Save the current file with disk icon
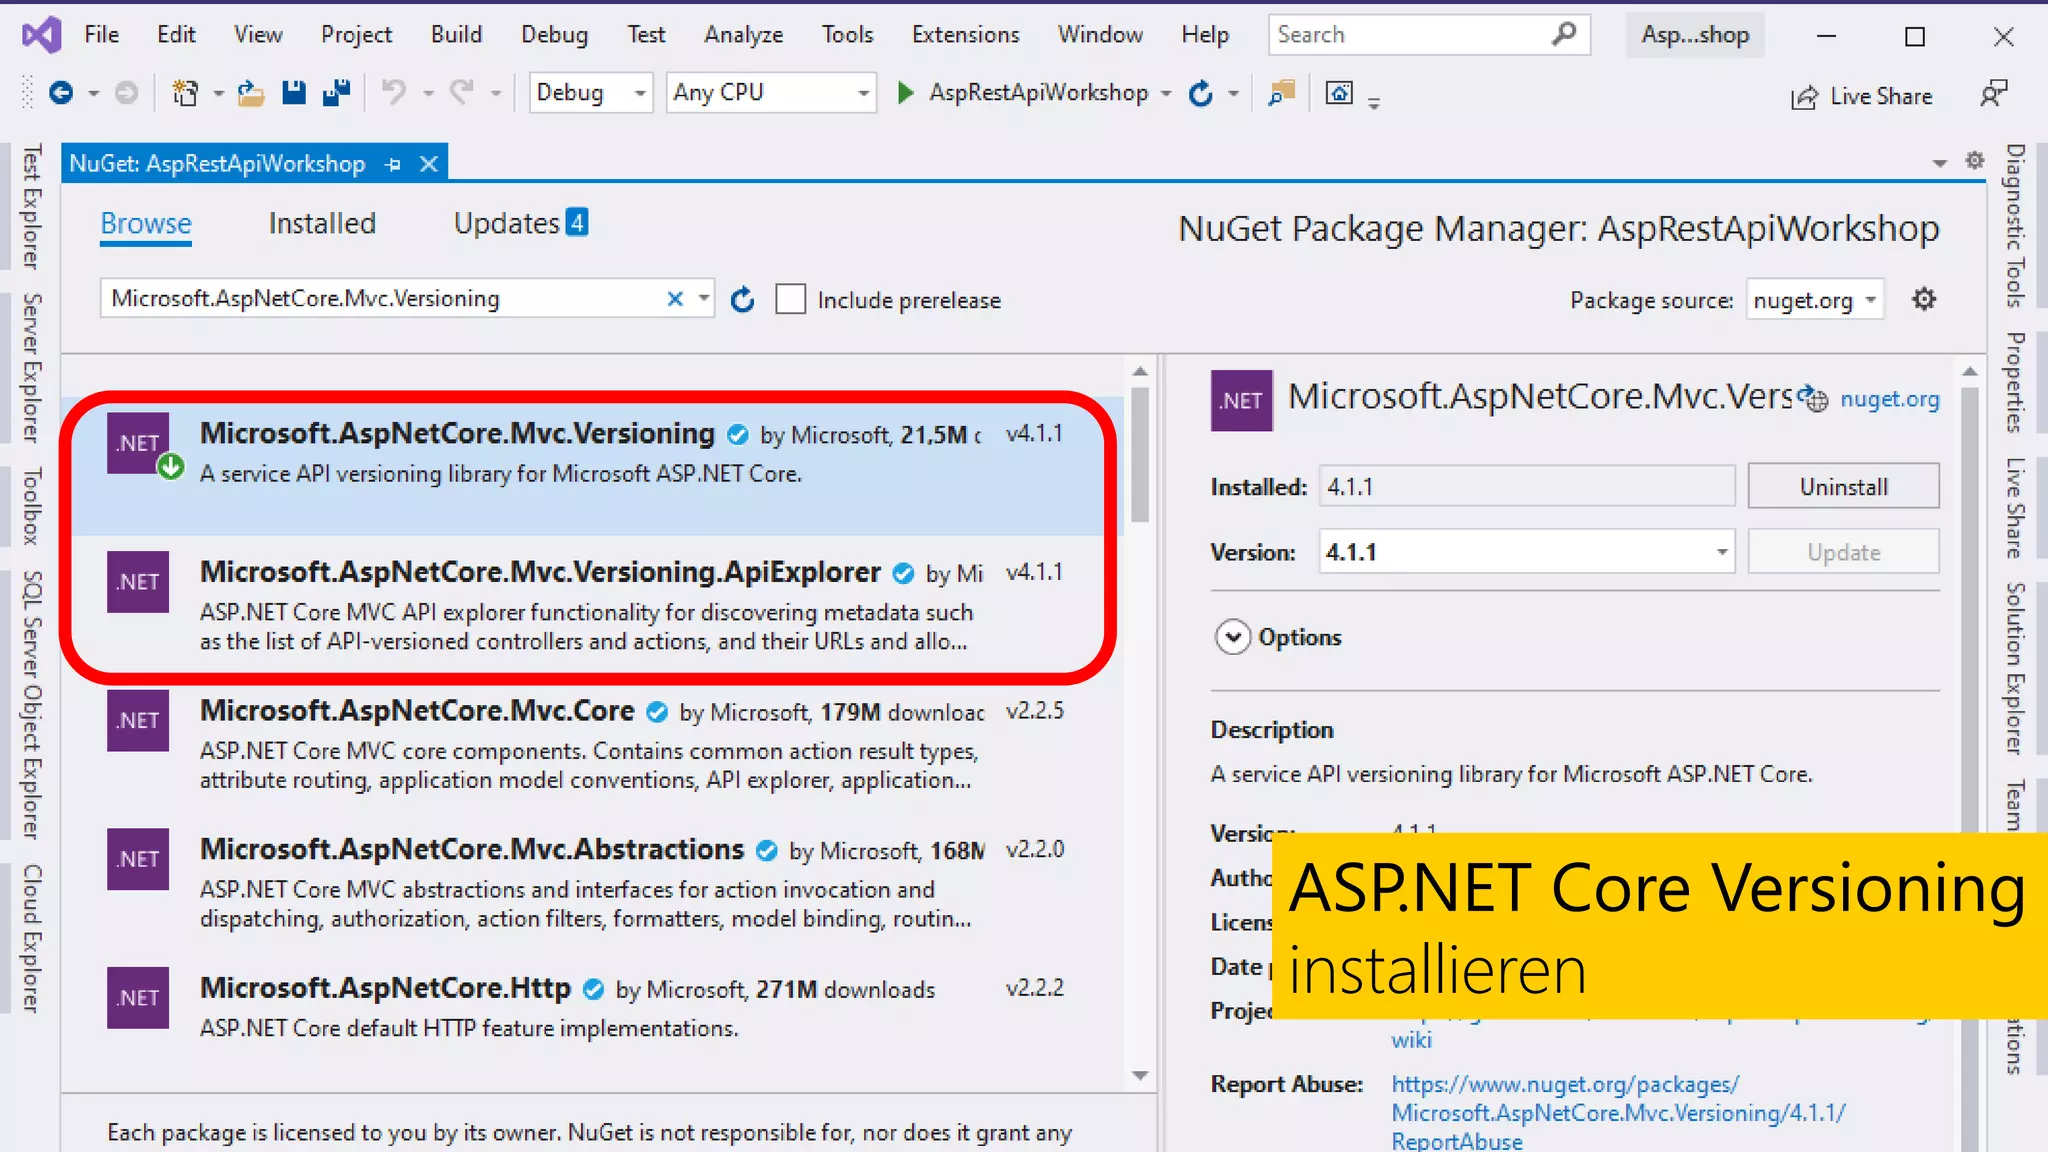2048x1152 pixels. pyautogui.click(x=293, y=93)
